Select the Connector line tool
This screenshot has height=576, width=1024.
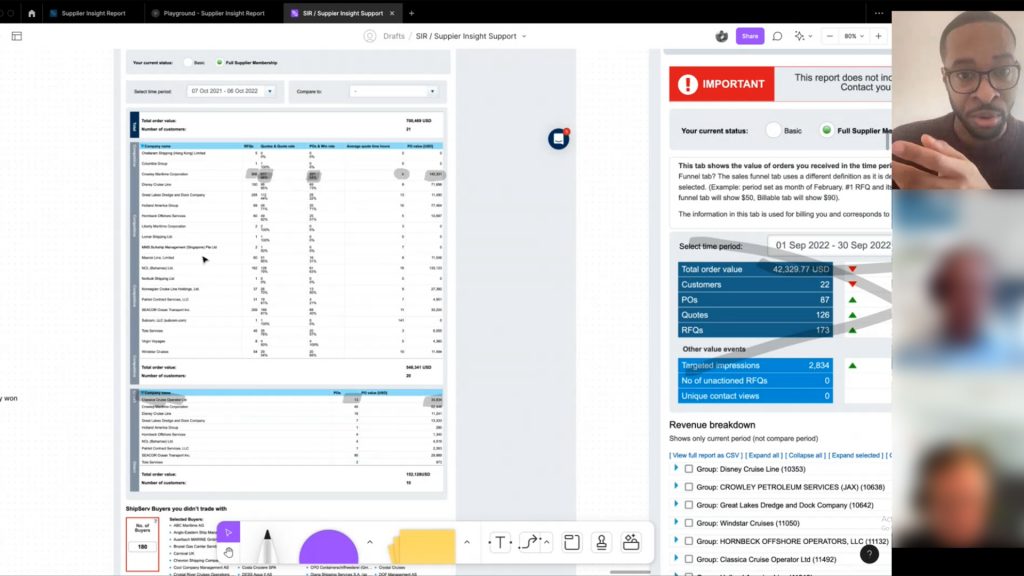click(x=529, y=543)
